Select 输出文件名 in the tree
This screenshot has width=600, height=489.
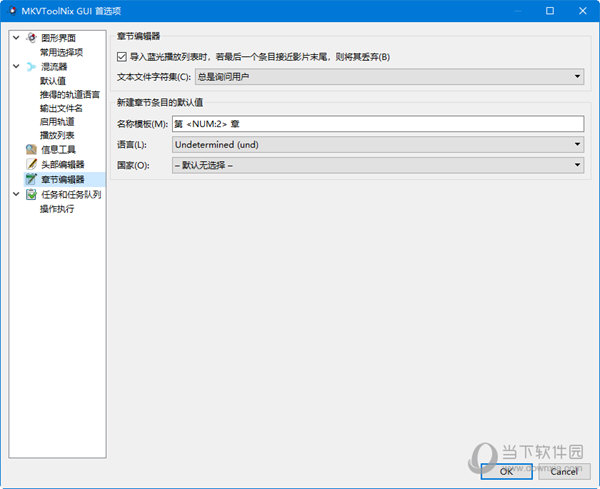tap(61, 108)
